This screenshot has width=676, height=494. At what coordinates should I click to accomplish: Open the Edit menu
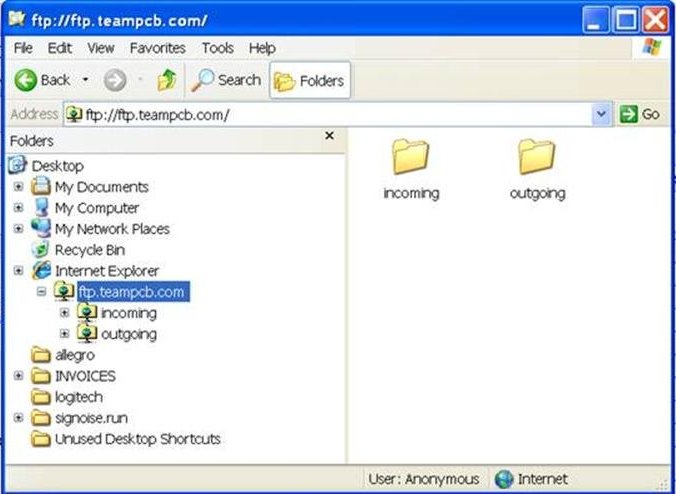[59, 48]
